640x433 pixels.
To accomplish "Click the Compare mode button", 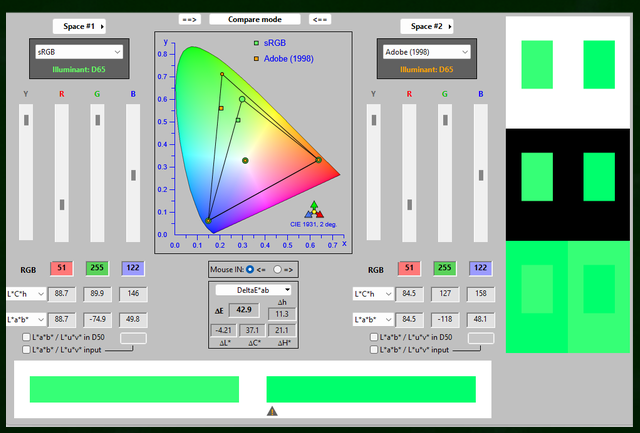I will [255, 19].
